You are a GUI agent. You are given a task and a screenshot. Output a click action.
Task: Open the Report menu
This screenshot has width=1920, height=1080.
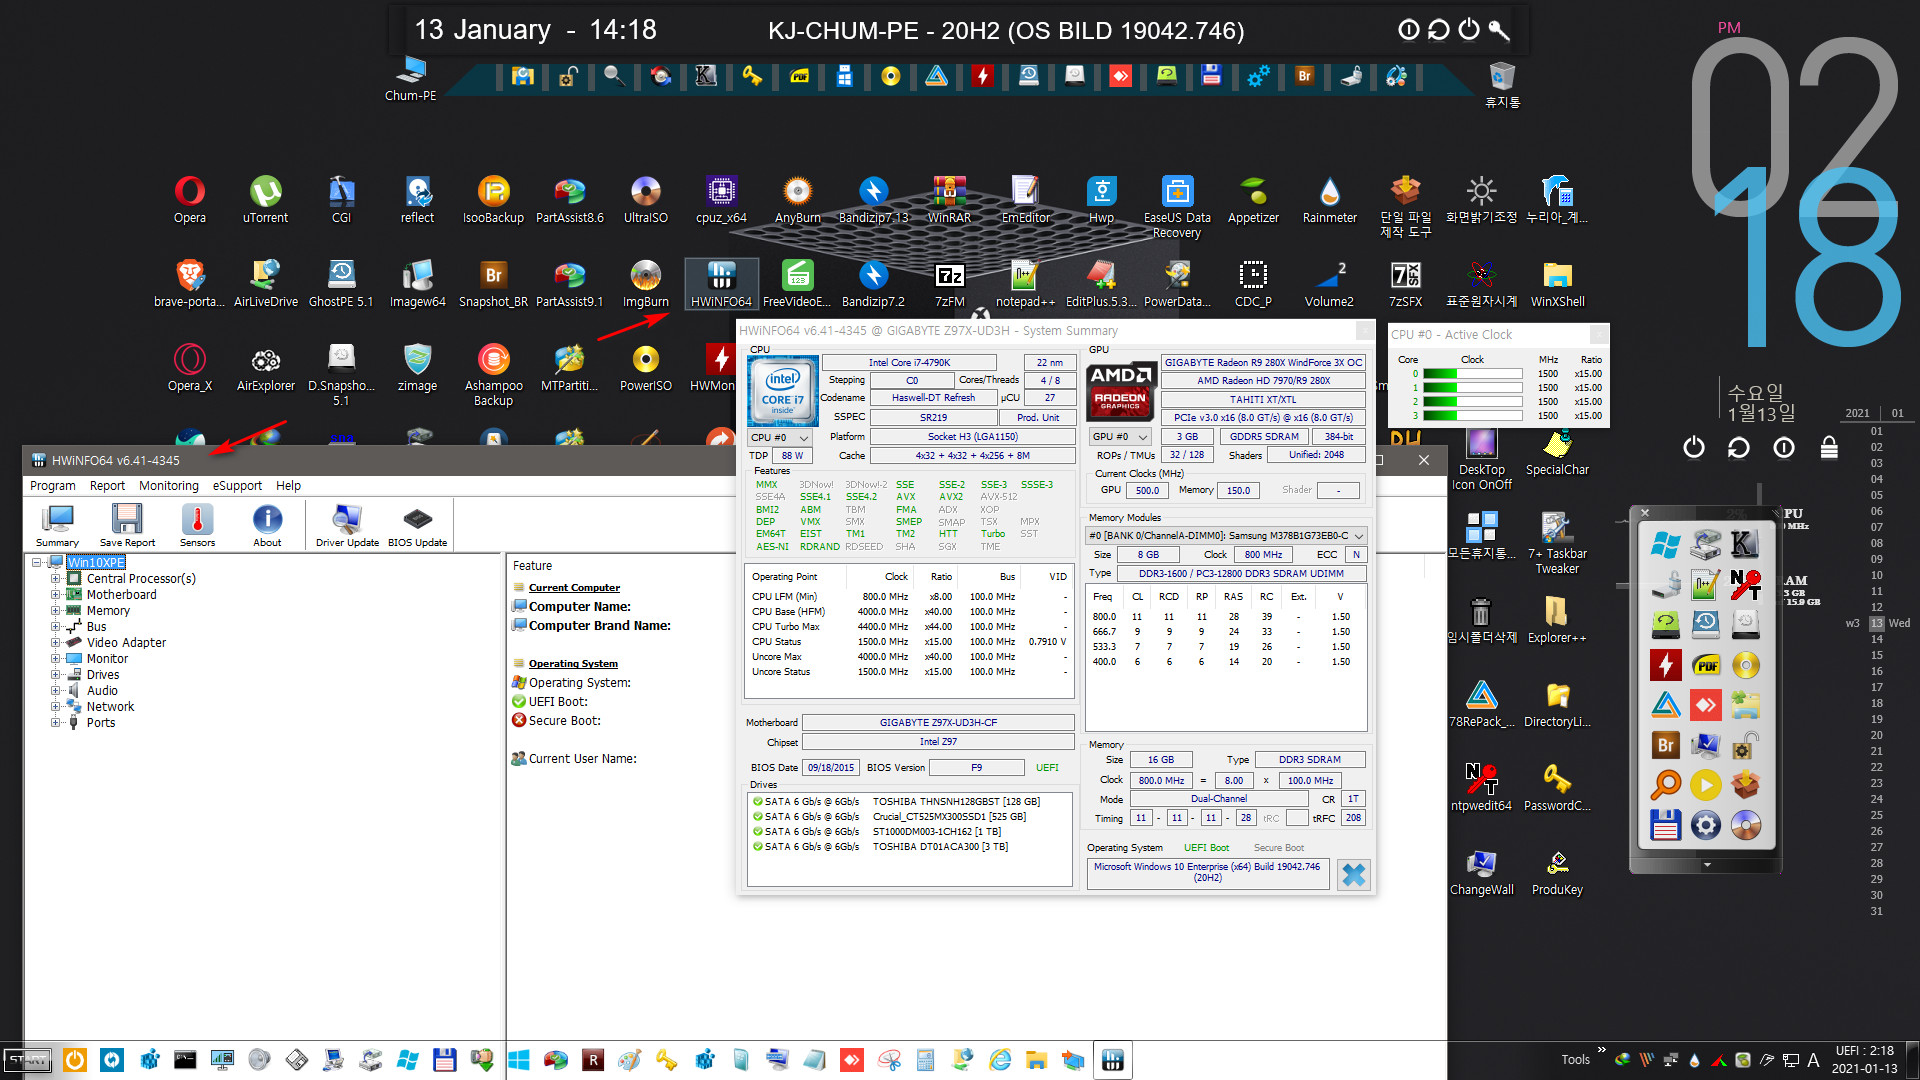(107, 485)
